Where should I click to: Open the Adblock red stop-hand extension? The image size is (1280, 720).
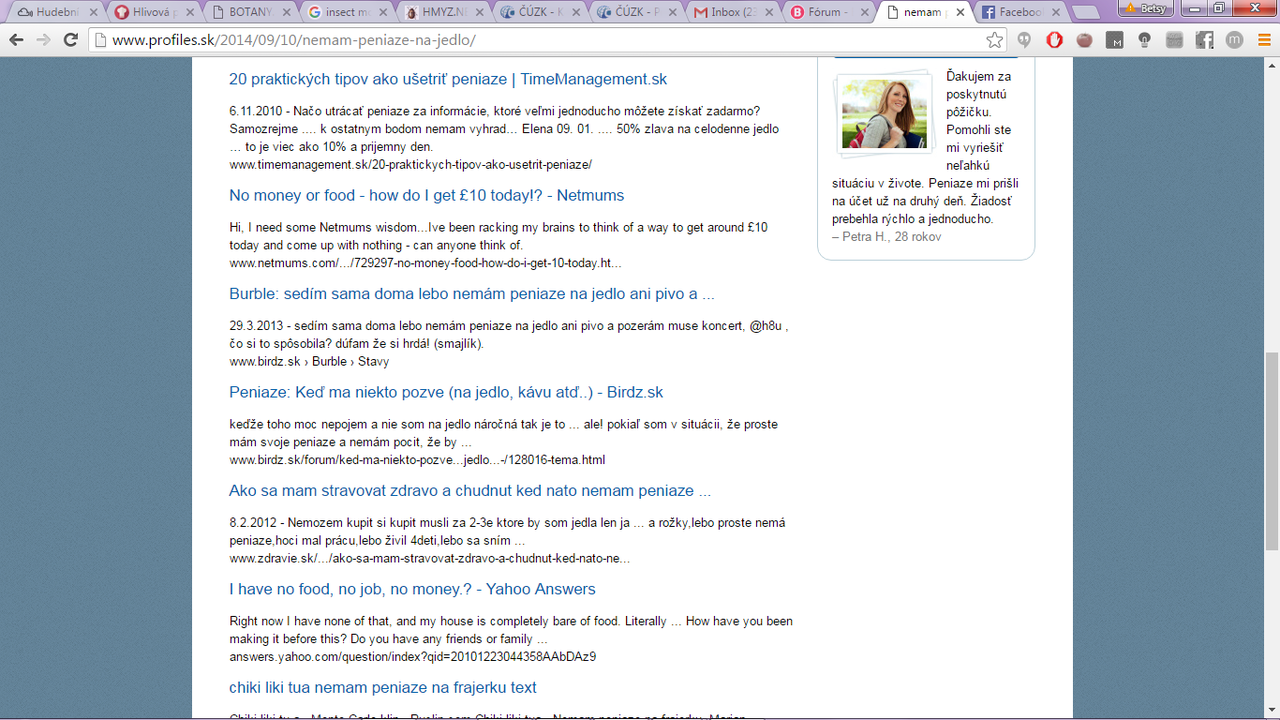coord(1054,40)
